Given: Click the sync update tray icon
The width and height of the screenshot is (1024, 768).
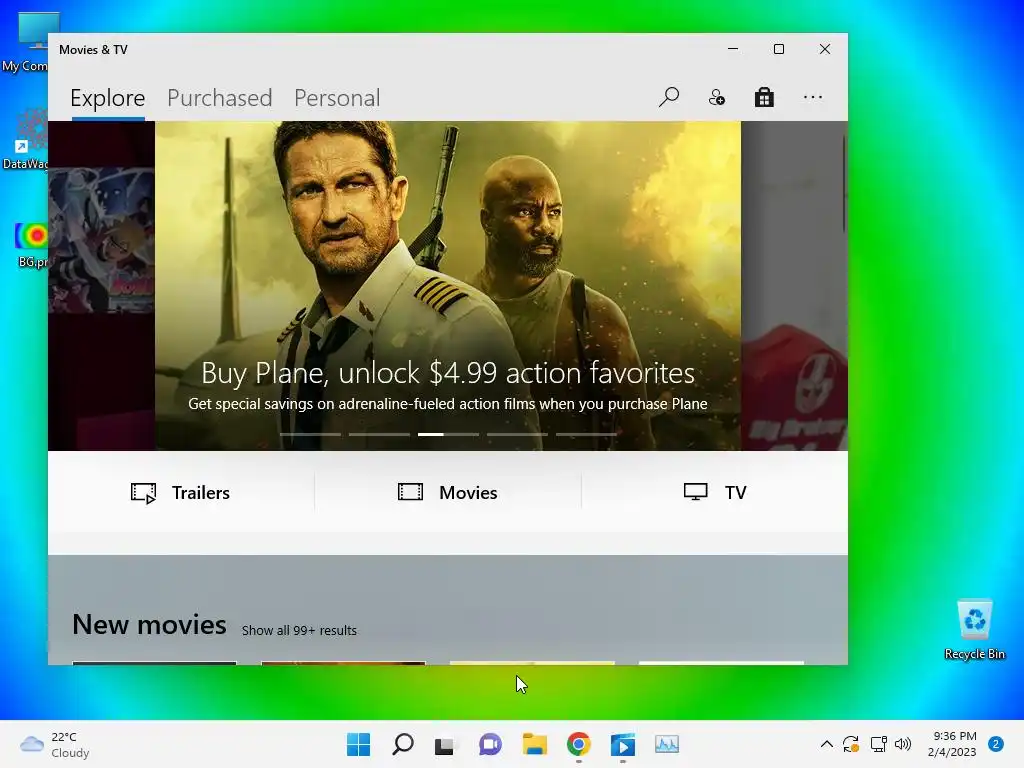Looking at the screenshot, I should pyautogui.click(x=850, y=744).
